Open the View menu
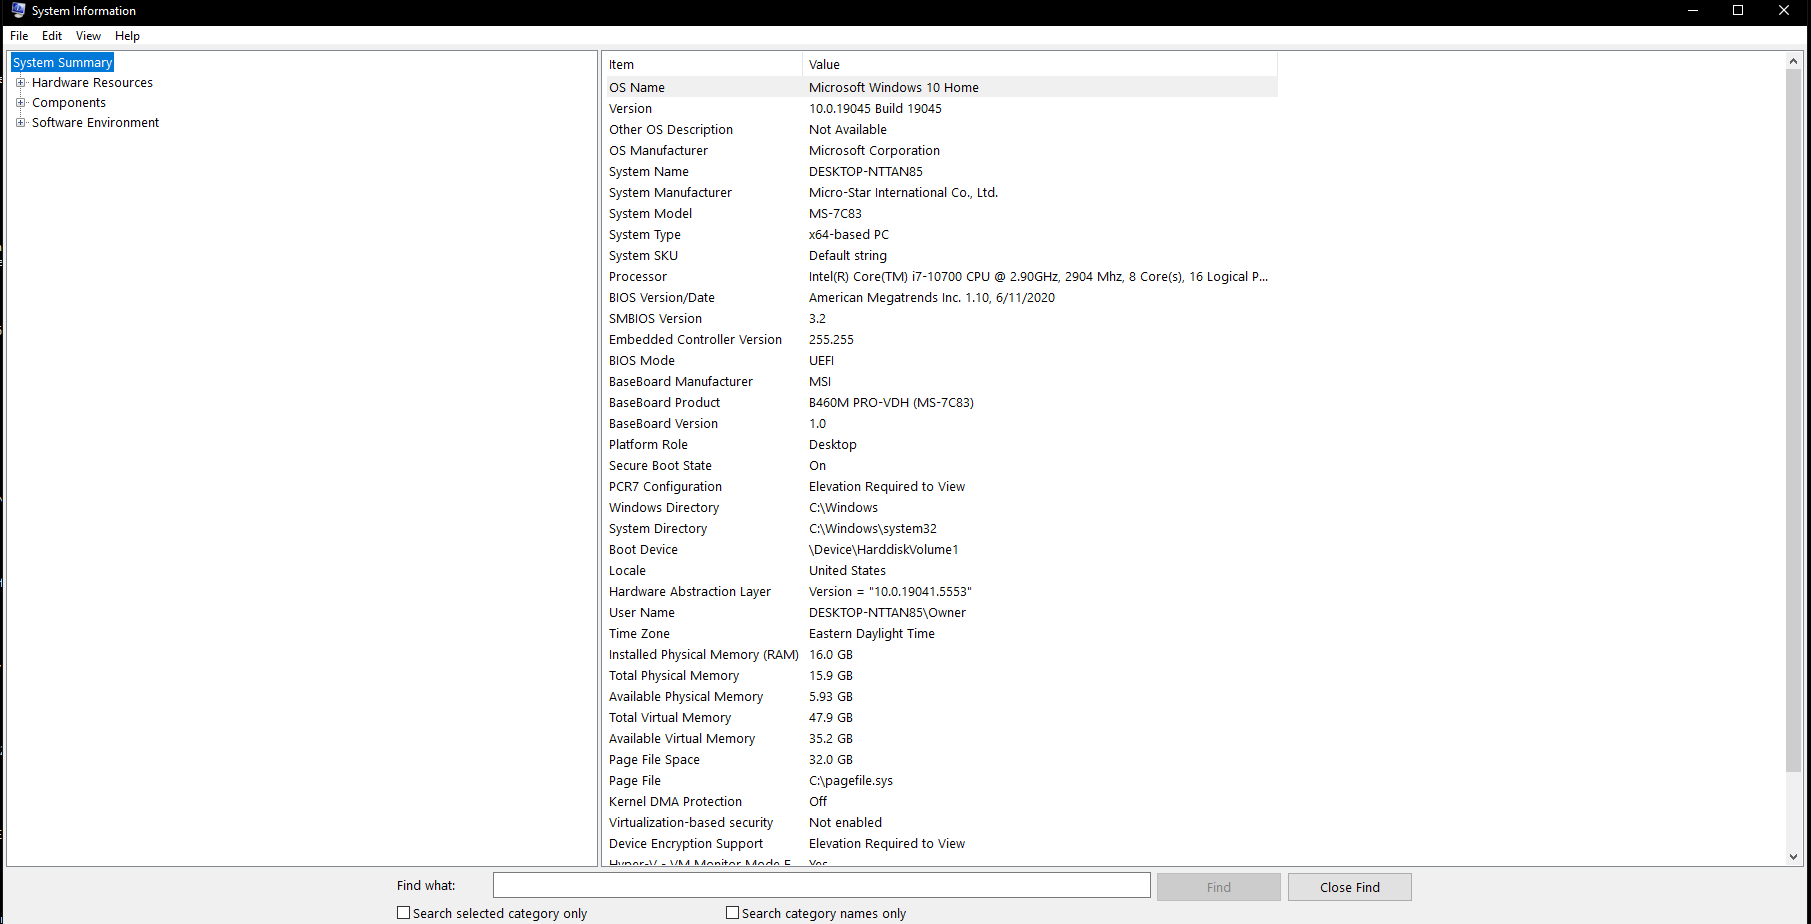Screen dimensions: 1811x924 88,36
